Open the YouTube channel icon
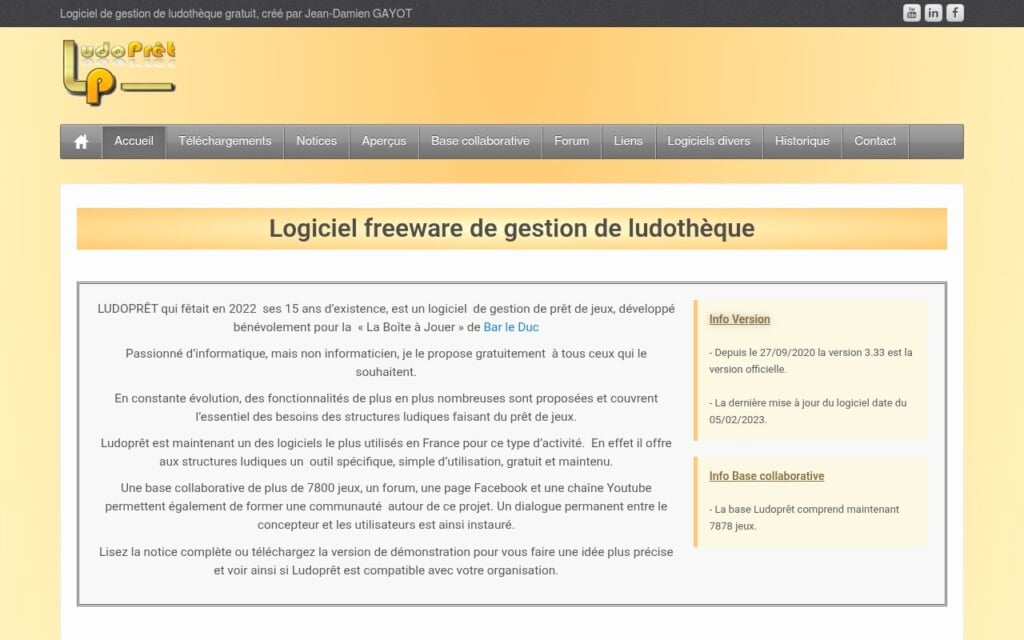This screenshot has width=1024, height=640. pos(912,13)
